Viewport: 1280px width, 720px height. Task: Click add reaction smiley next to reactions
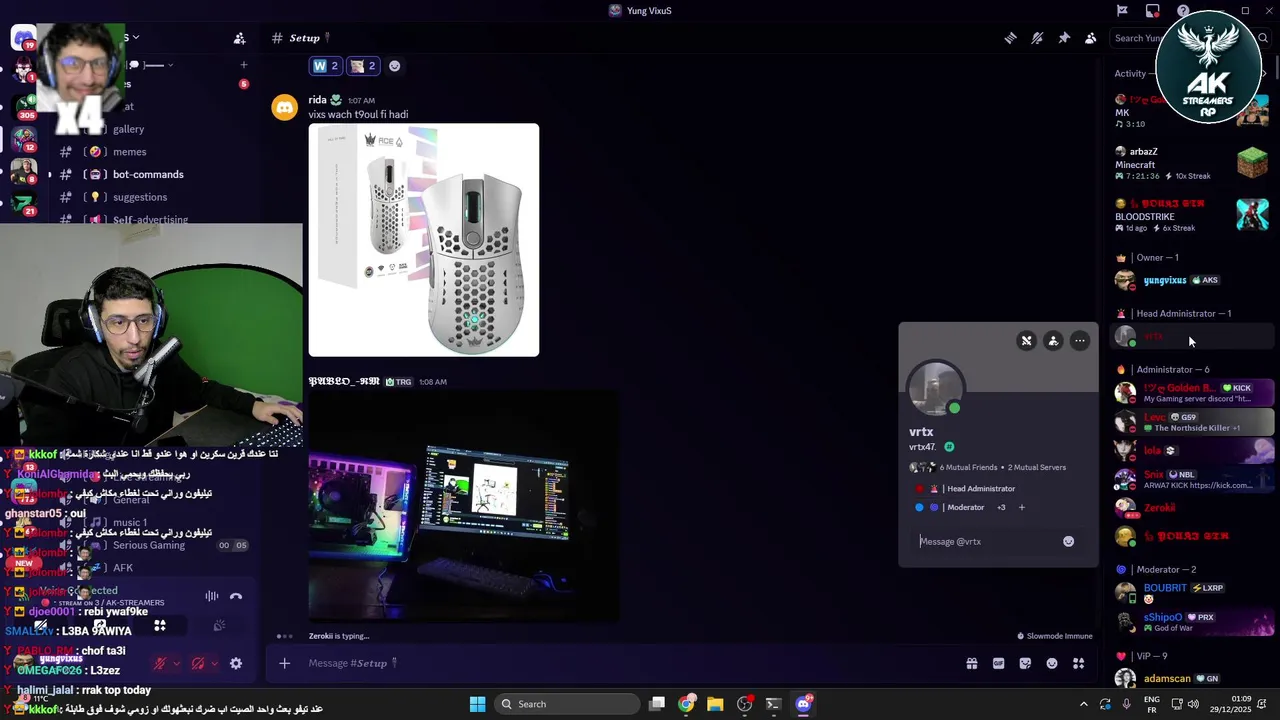point(394,66)
